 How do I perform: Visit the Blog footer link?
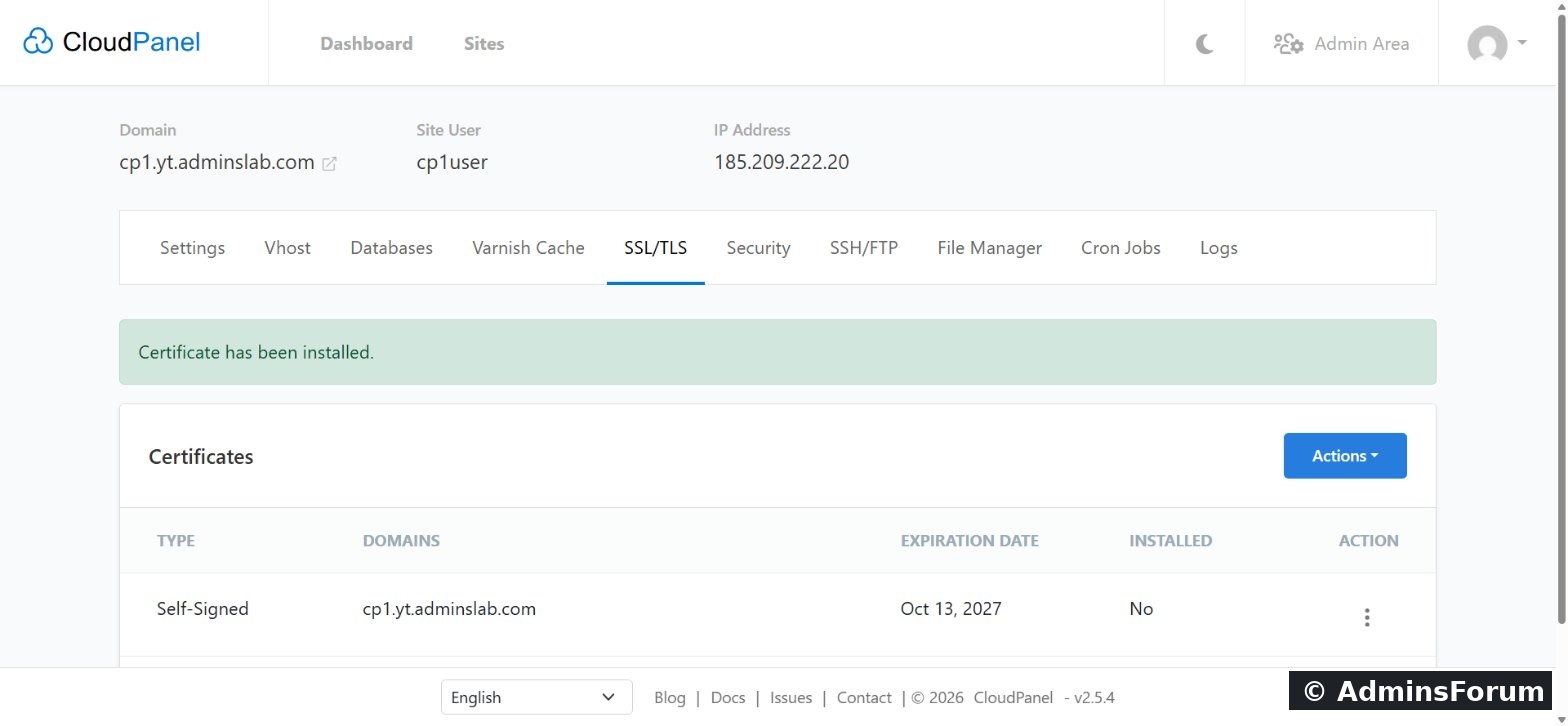(x=670, y=698)
